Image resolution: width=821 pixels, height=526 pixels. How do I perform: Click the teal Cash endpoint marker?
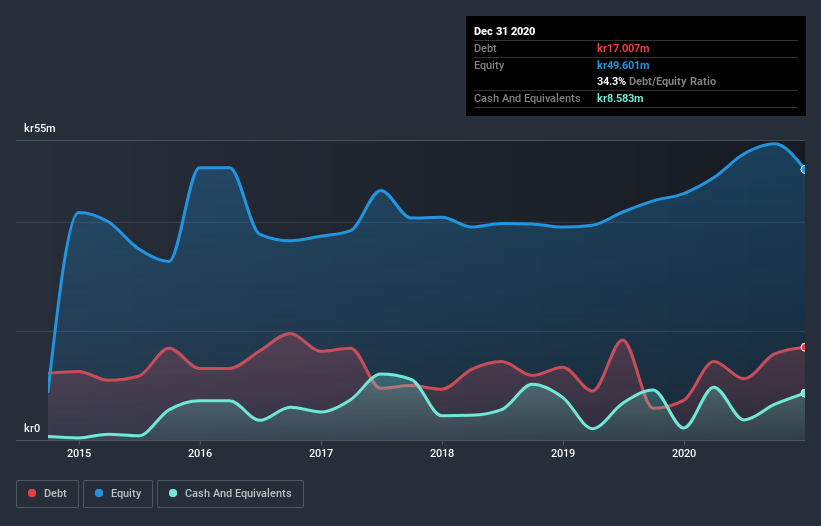click(804, 393)
